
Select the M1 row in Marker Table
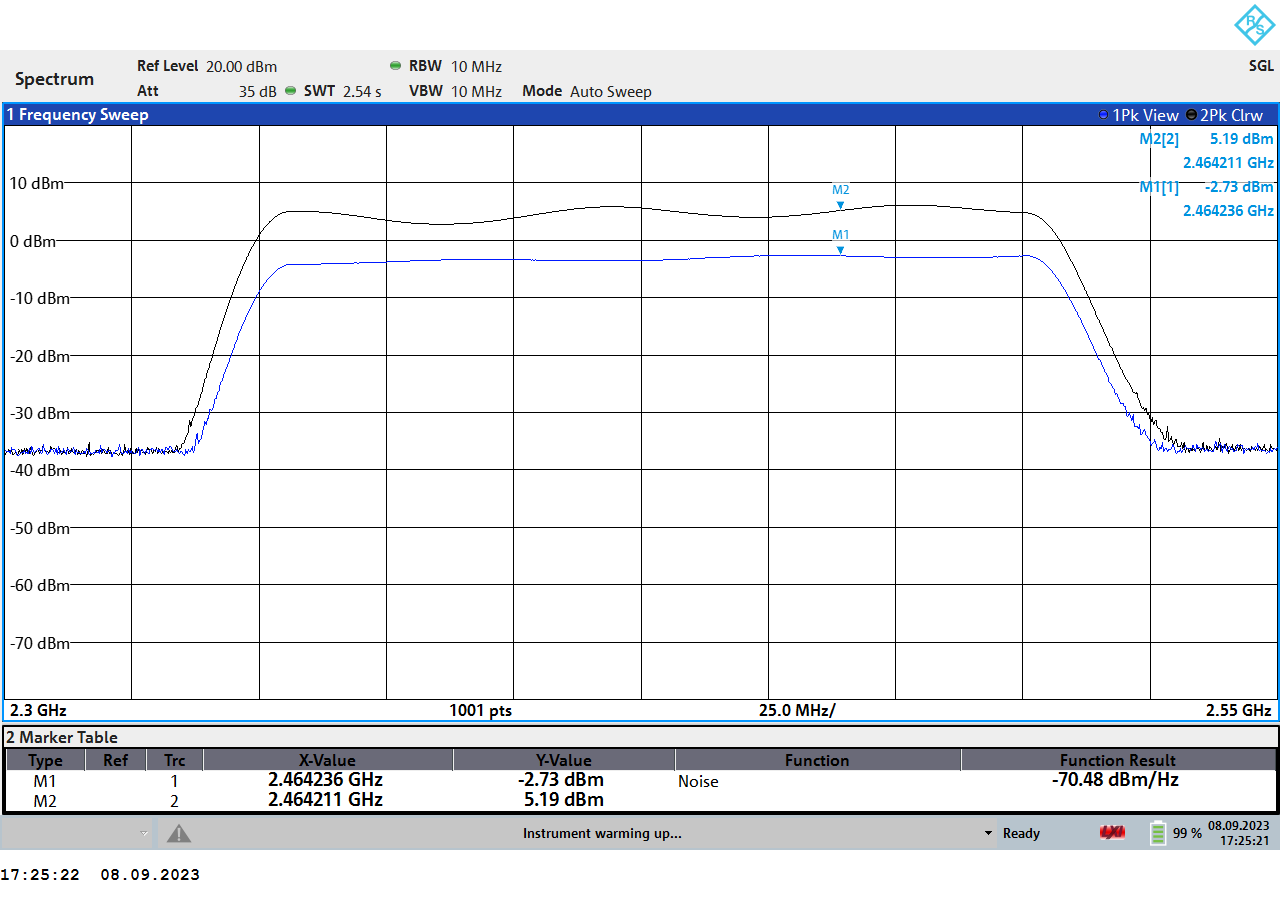pyautogui.click(x=45, y=781)
